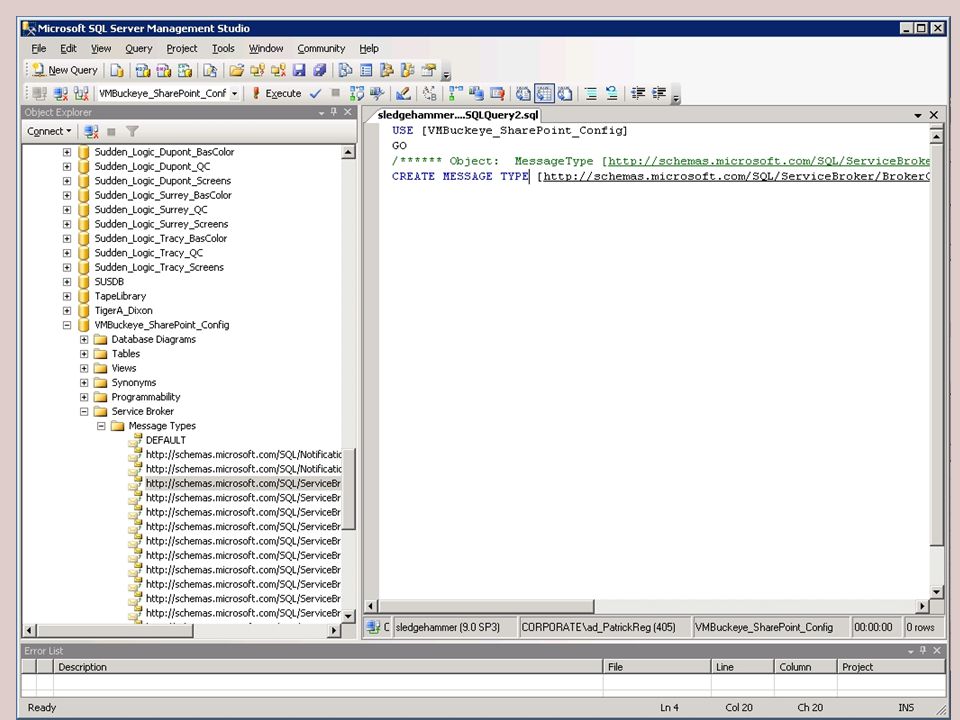960x720 pixels.
Task: Open a new Analysis Services MDX Query
Action: (x=143, y=70)
